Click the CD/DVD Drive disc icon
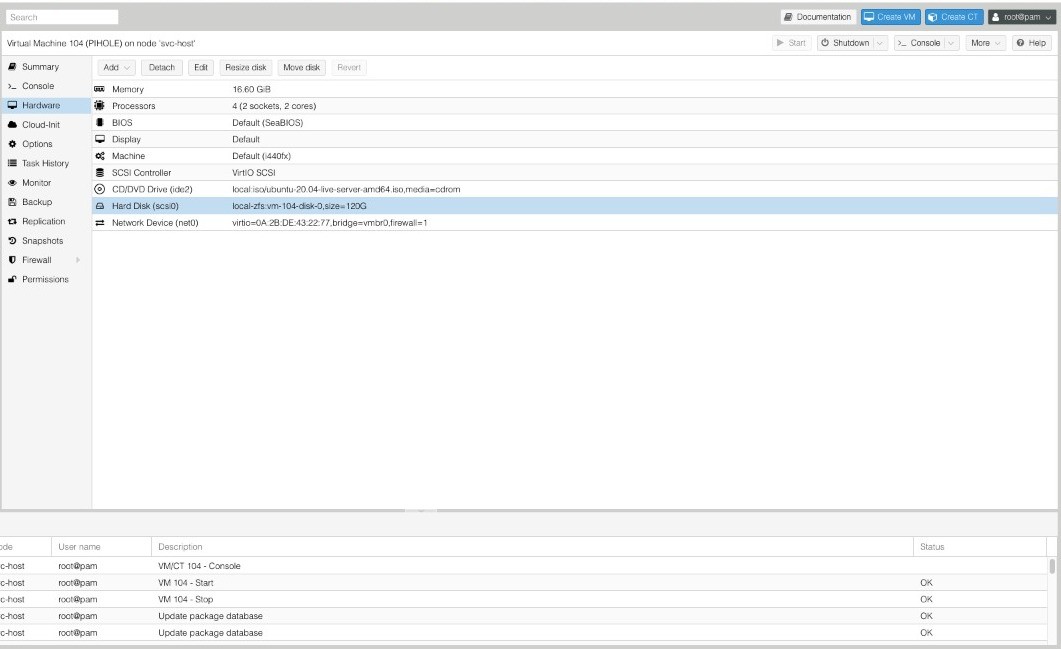The image size is (1061, 649). pyautogui.click(x=100, y=189)
